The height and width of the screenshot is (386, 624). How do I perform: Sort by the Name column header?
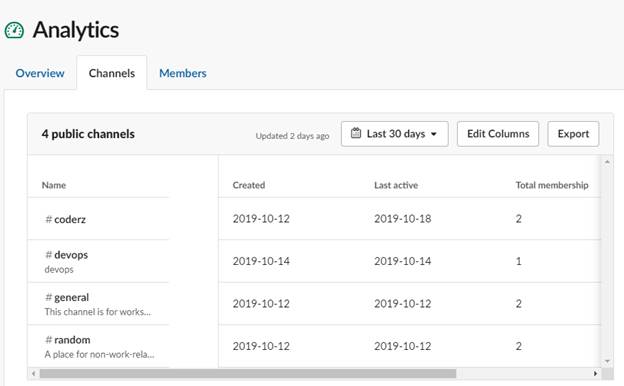[x=54, y=185]
